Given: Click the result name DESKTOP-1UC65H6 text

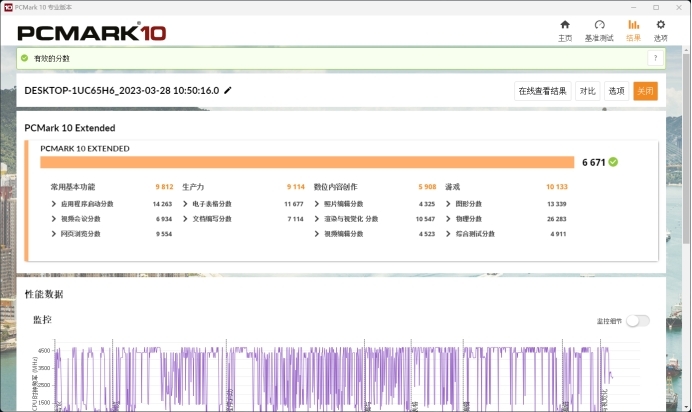Looking at the screenshot, I should point(122,90).
